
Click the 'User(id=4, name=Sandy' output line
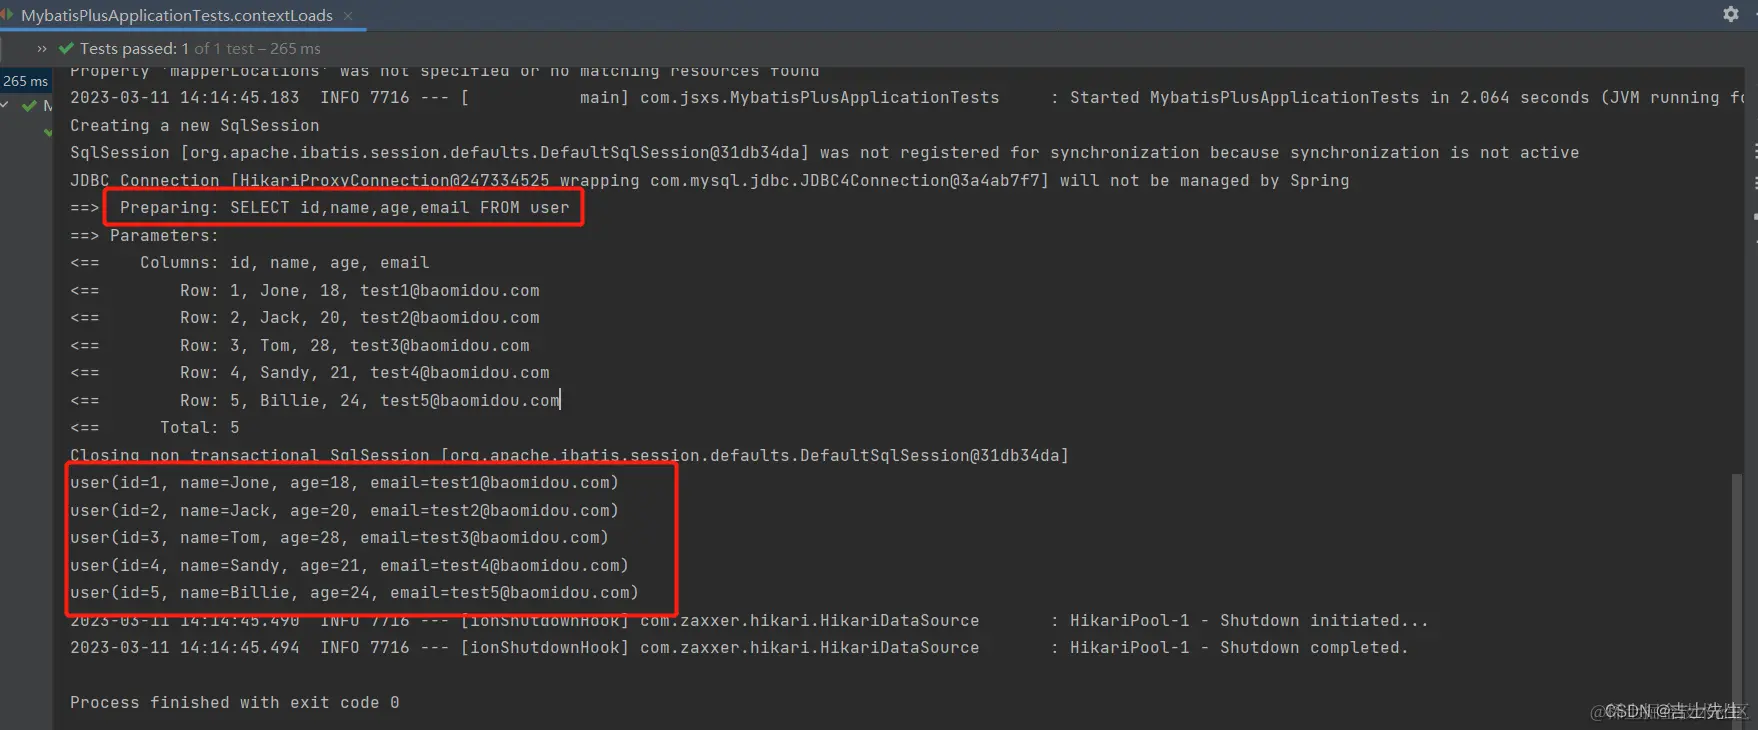click(350, 565)
